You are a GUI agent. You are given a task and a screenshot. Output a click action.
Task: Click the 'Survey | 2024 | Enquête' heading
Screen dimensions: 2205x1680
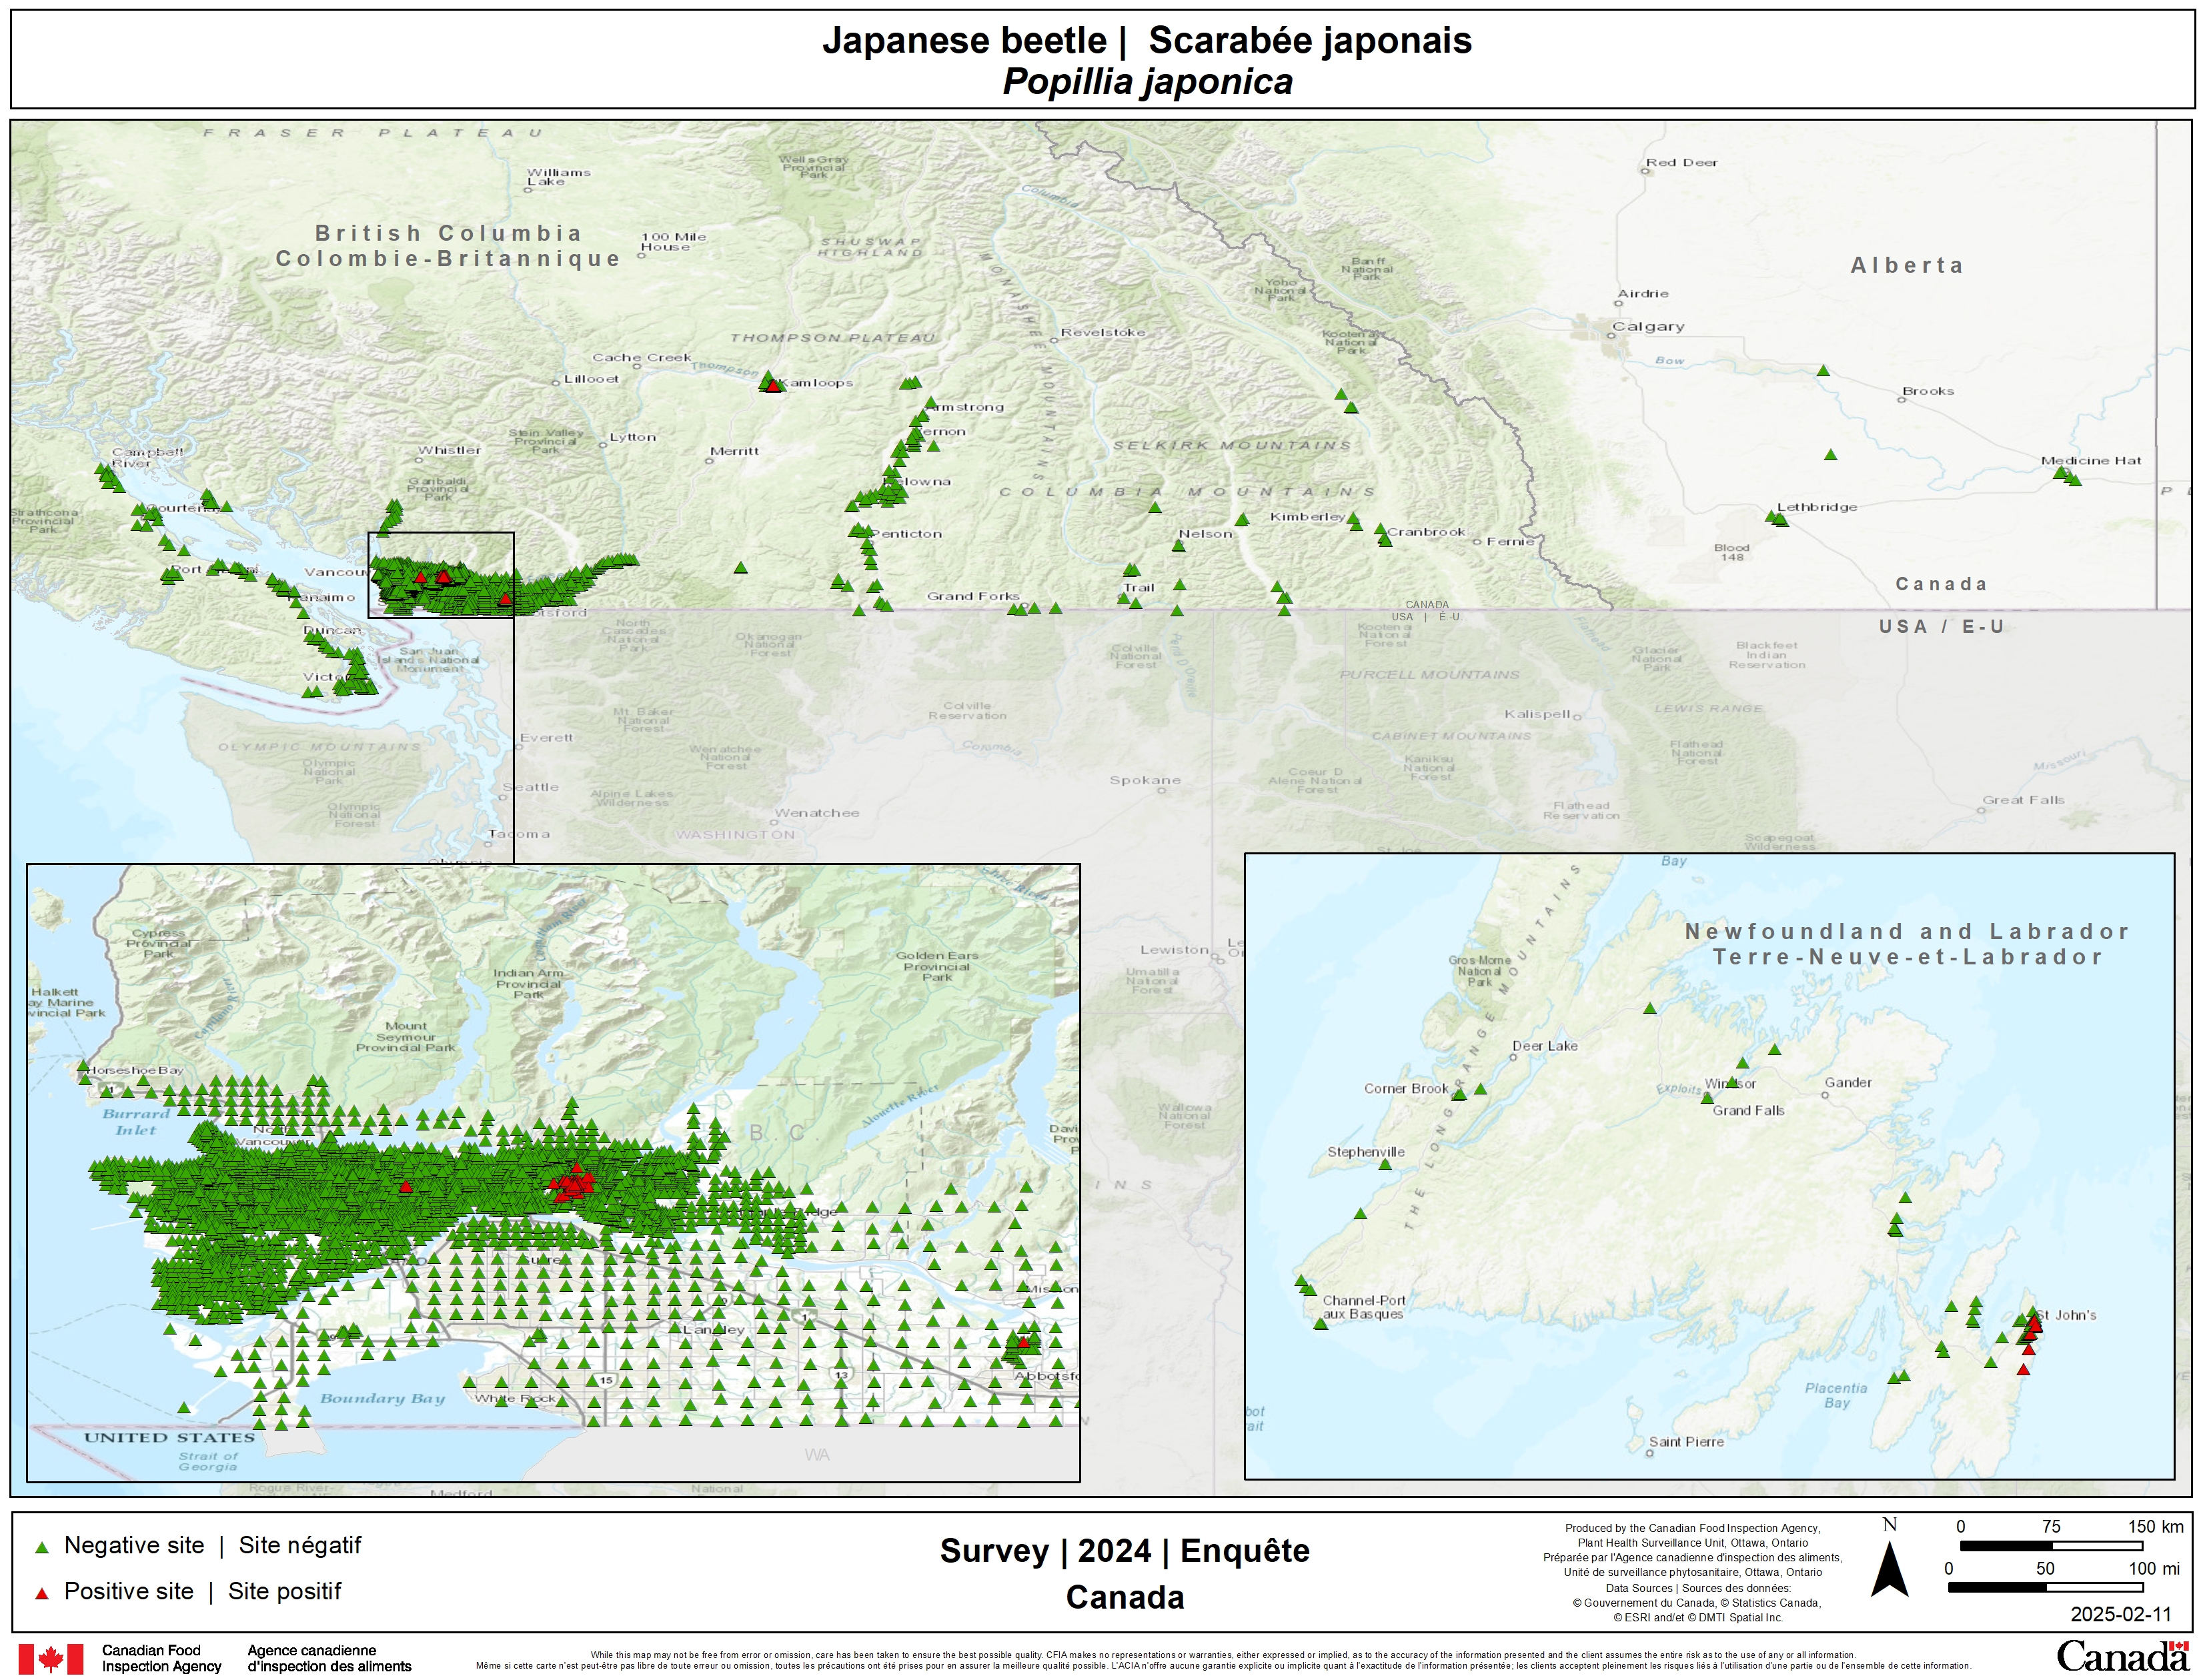[1124, 1551]
